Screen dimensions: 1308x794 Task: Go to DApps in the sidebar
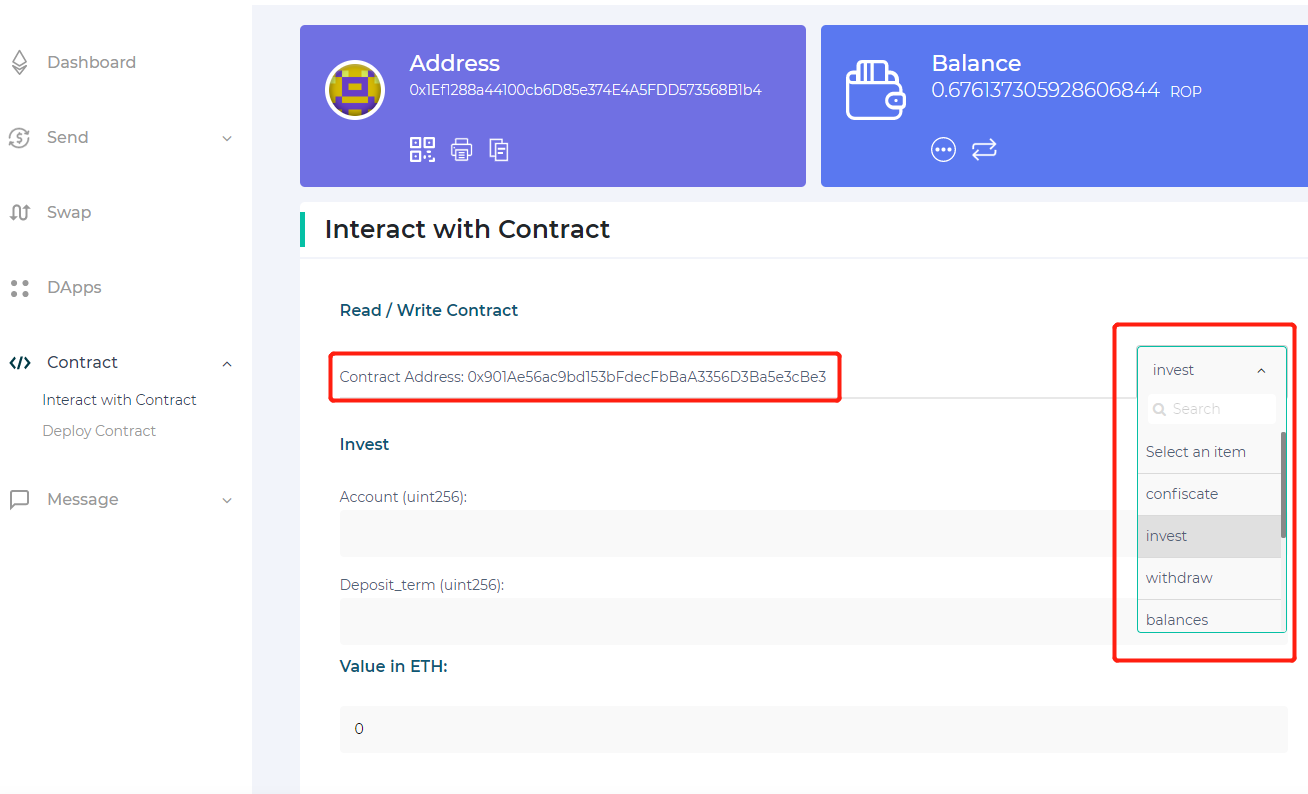[74, 287]
